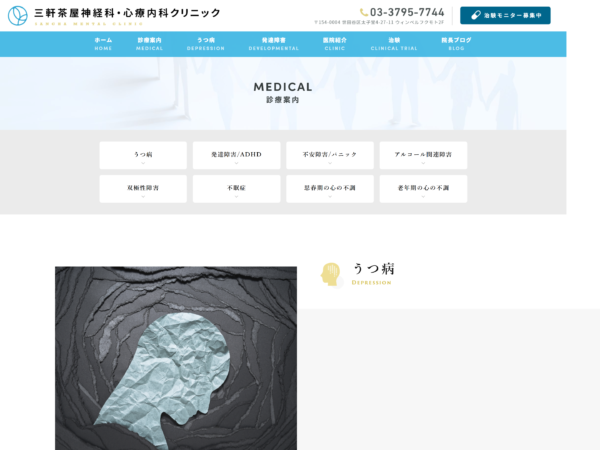Open the 医院紹介 CLINIC menu item

pyautogui.click(x=335, y=44)
